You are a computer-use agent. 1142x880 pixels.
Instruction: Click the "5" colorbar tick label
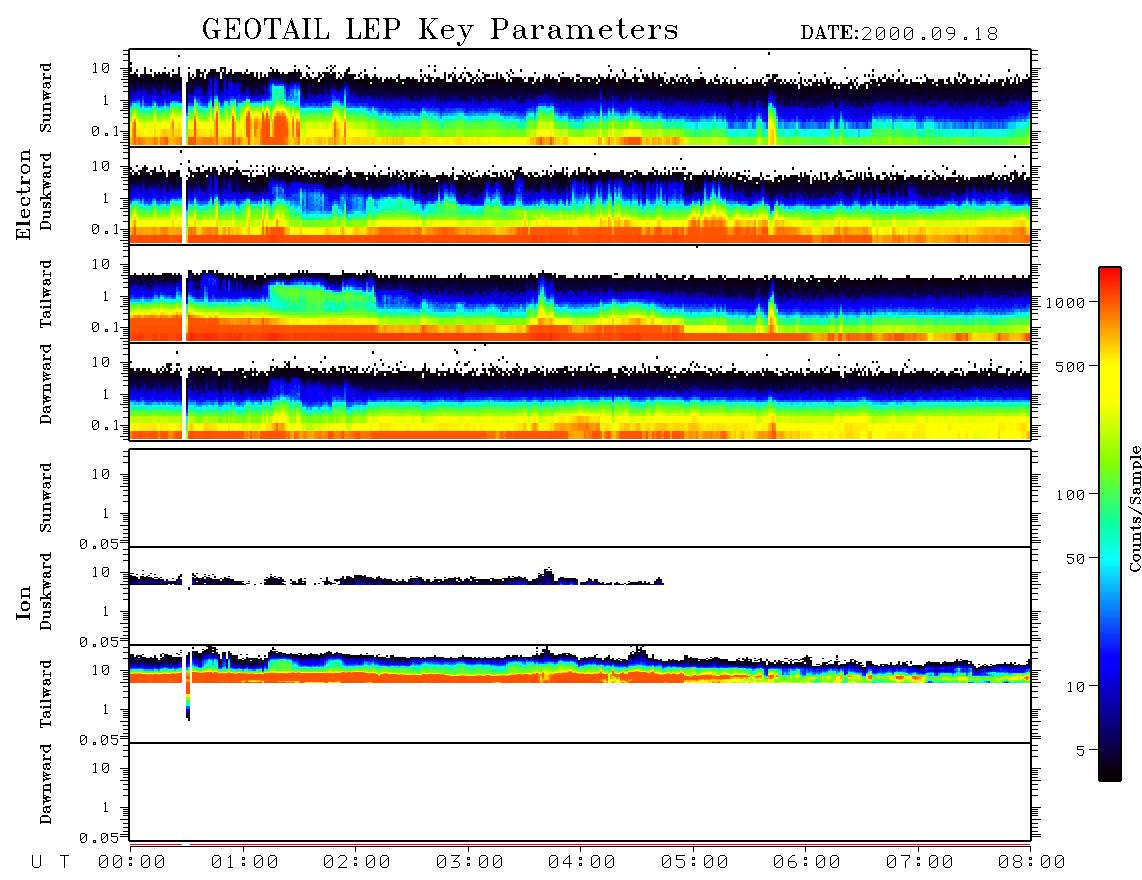[x=1081, y=751]
